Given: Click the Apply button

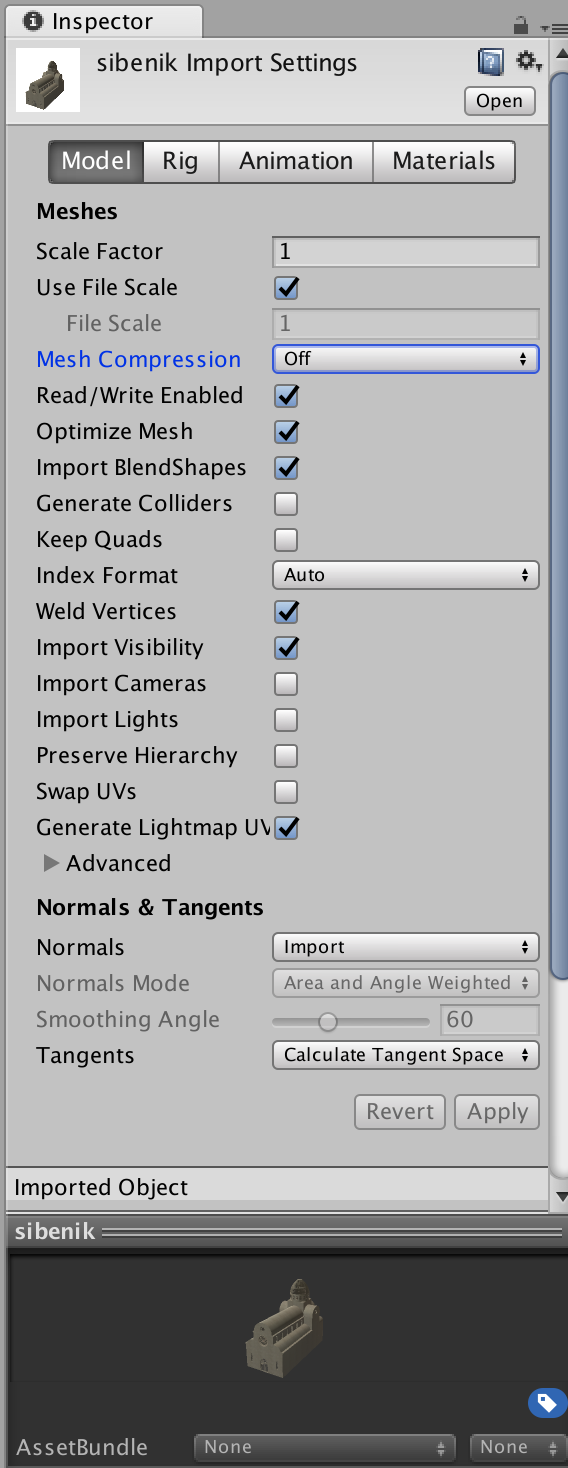Looking at the screenshot, I should coord(497,1112).
